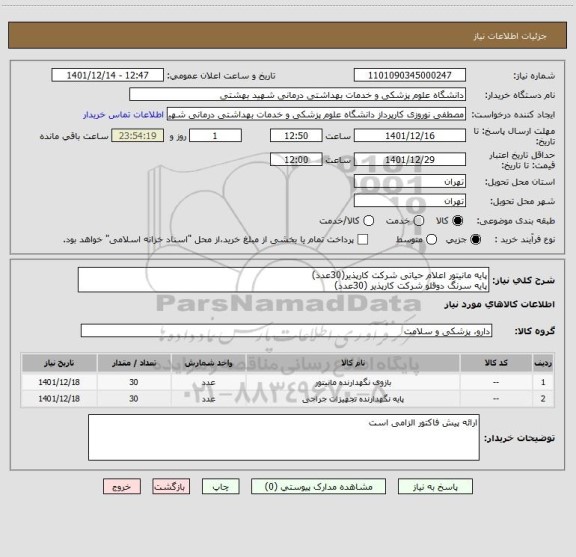Click the کد کالا column header
Screen dimensions: 576x557
[496, 363]
